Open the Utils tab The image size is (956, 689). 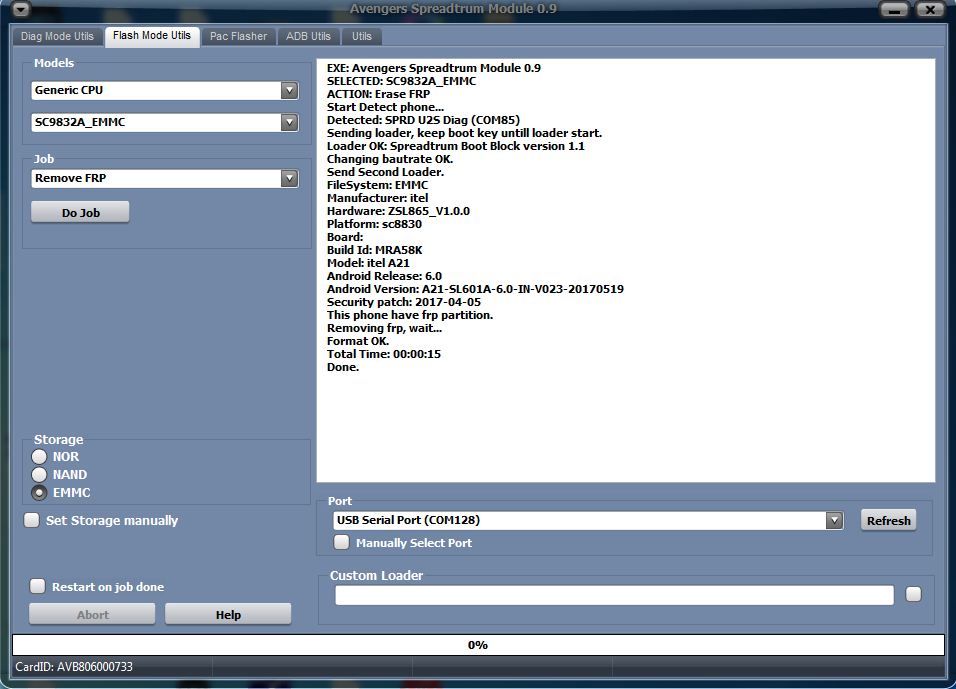click(362, 36)
